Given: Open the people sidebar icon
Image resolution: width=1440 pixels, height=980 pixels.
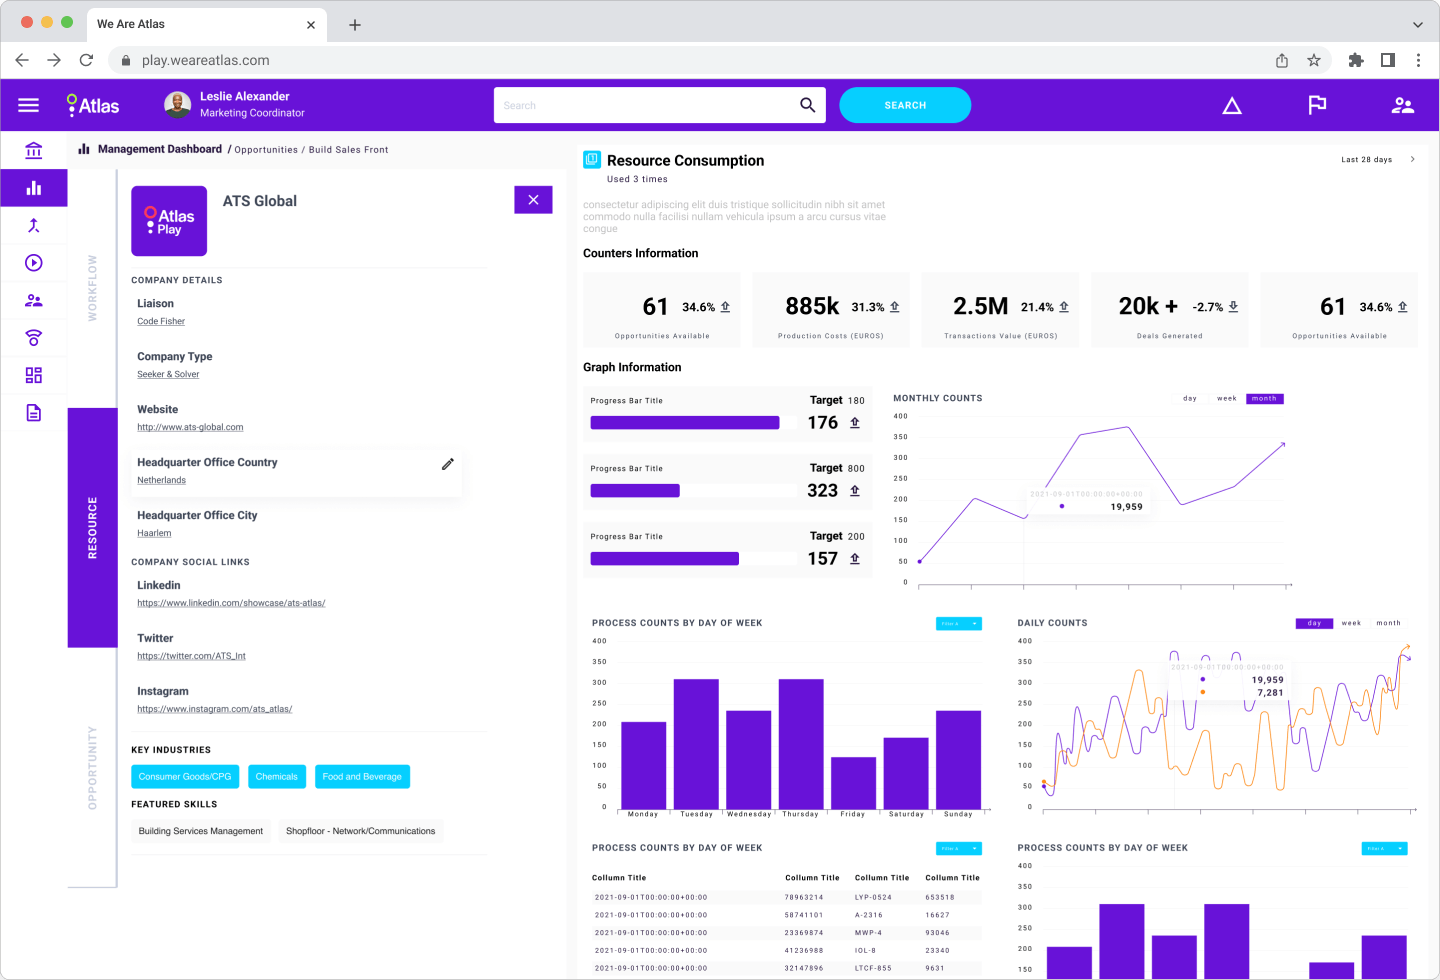Looking at the screenshot, I should coord(34,300).
